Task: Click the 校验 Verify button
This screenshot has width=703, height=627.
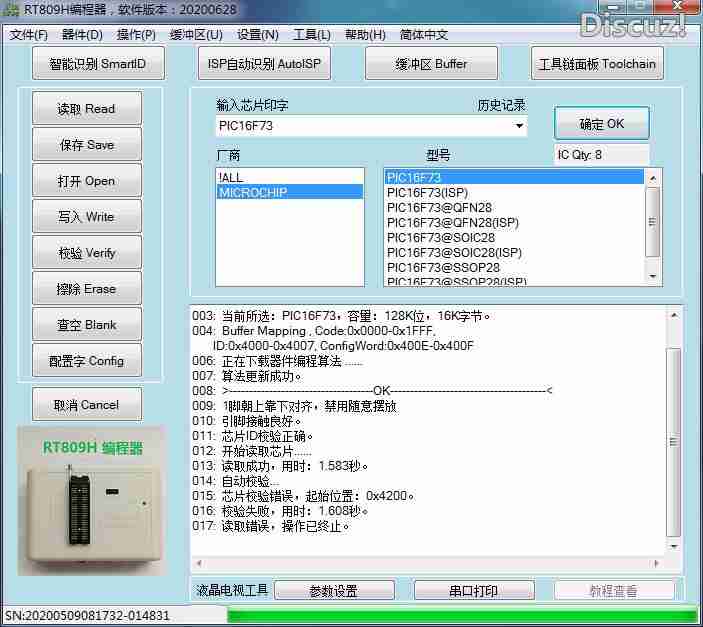Action: click(87, 253)
